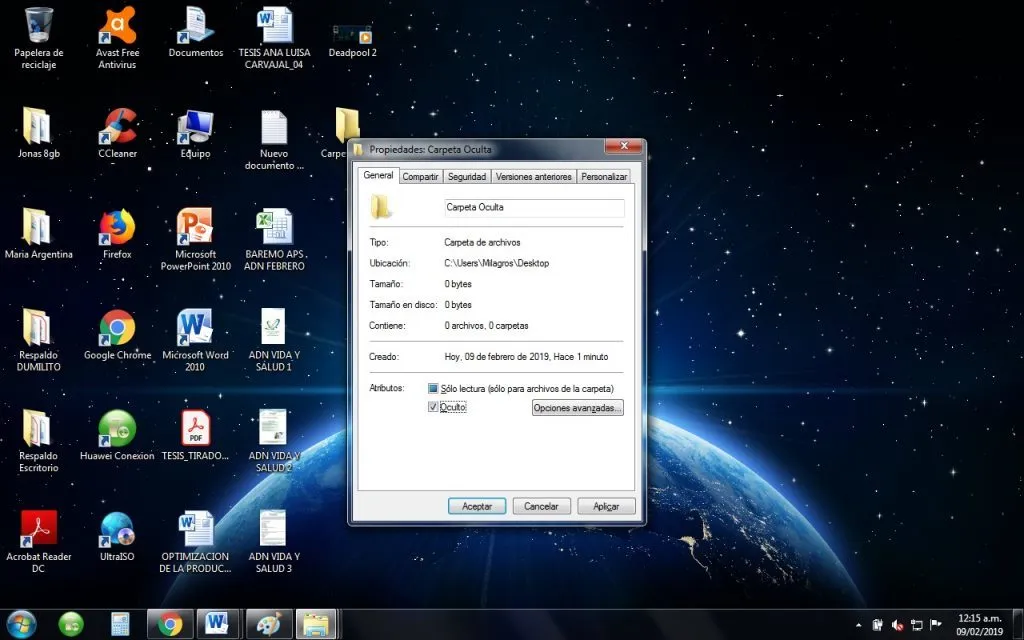Uncheck the Oculto attribute checkbox
This screenshot has height=640, width=1024.
434,407
